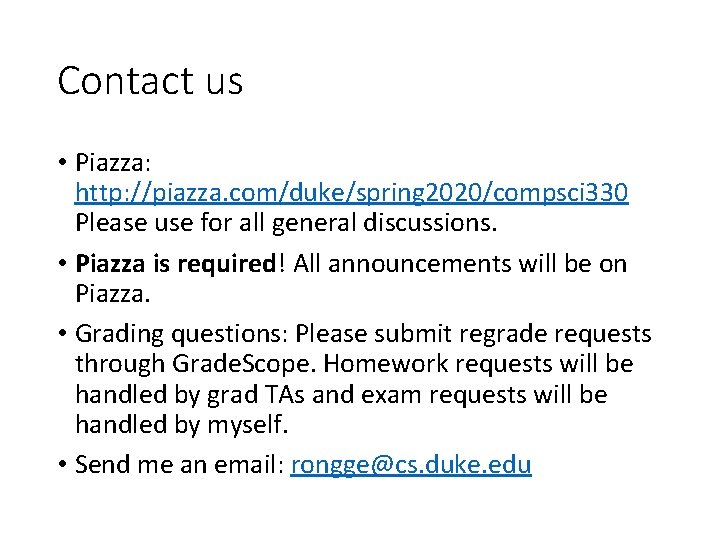
Task: Open the Piazza compsci330 course URL
Action: pos(352,192)
